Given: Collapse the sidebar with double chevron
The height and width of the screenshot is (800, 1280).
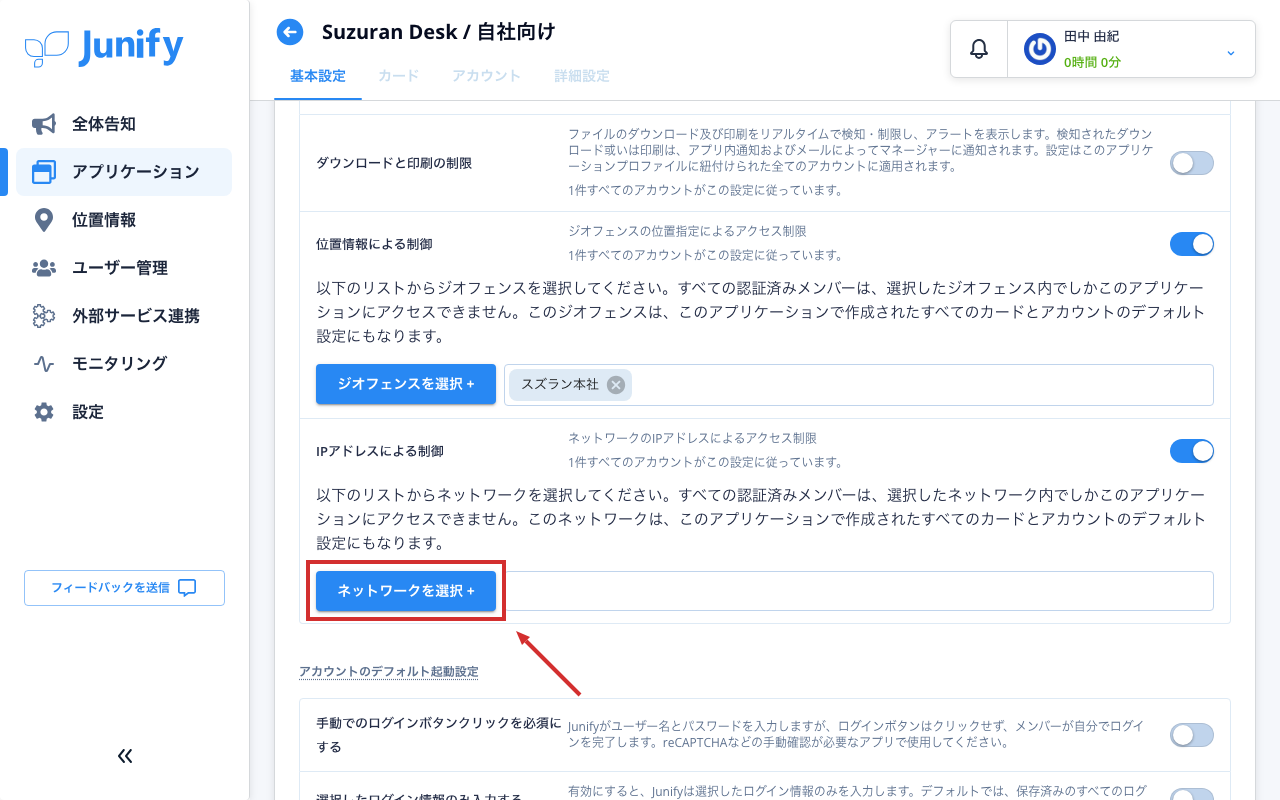Looking at the screenshot, I should click(125, 756).
